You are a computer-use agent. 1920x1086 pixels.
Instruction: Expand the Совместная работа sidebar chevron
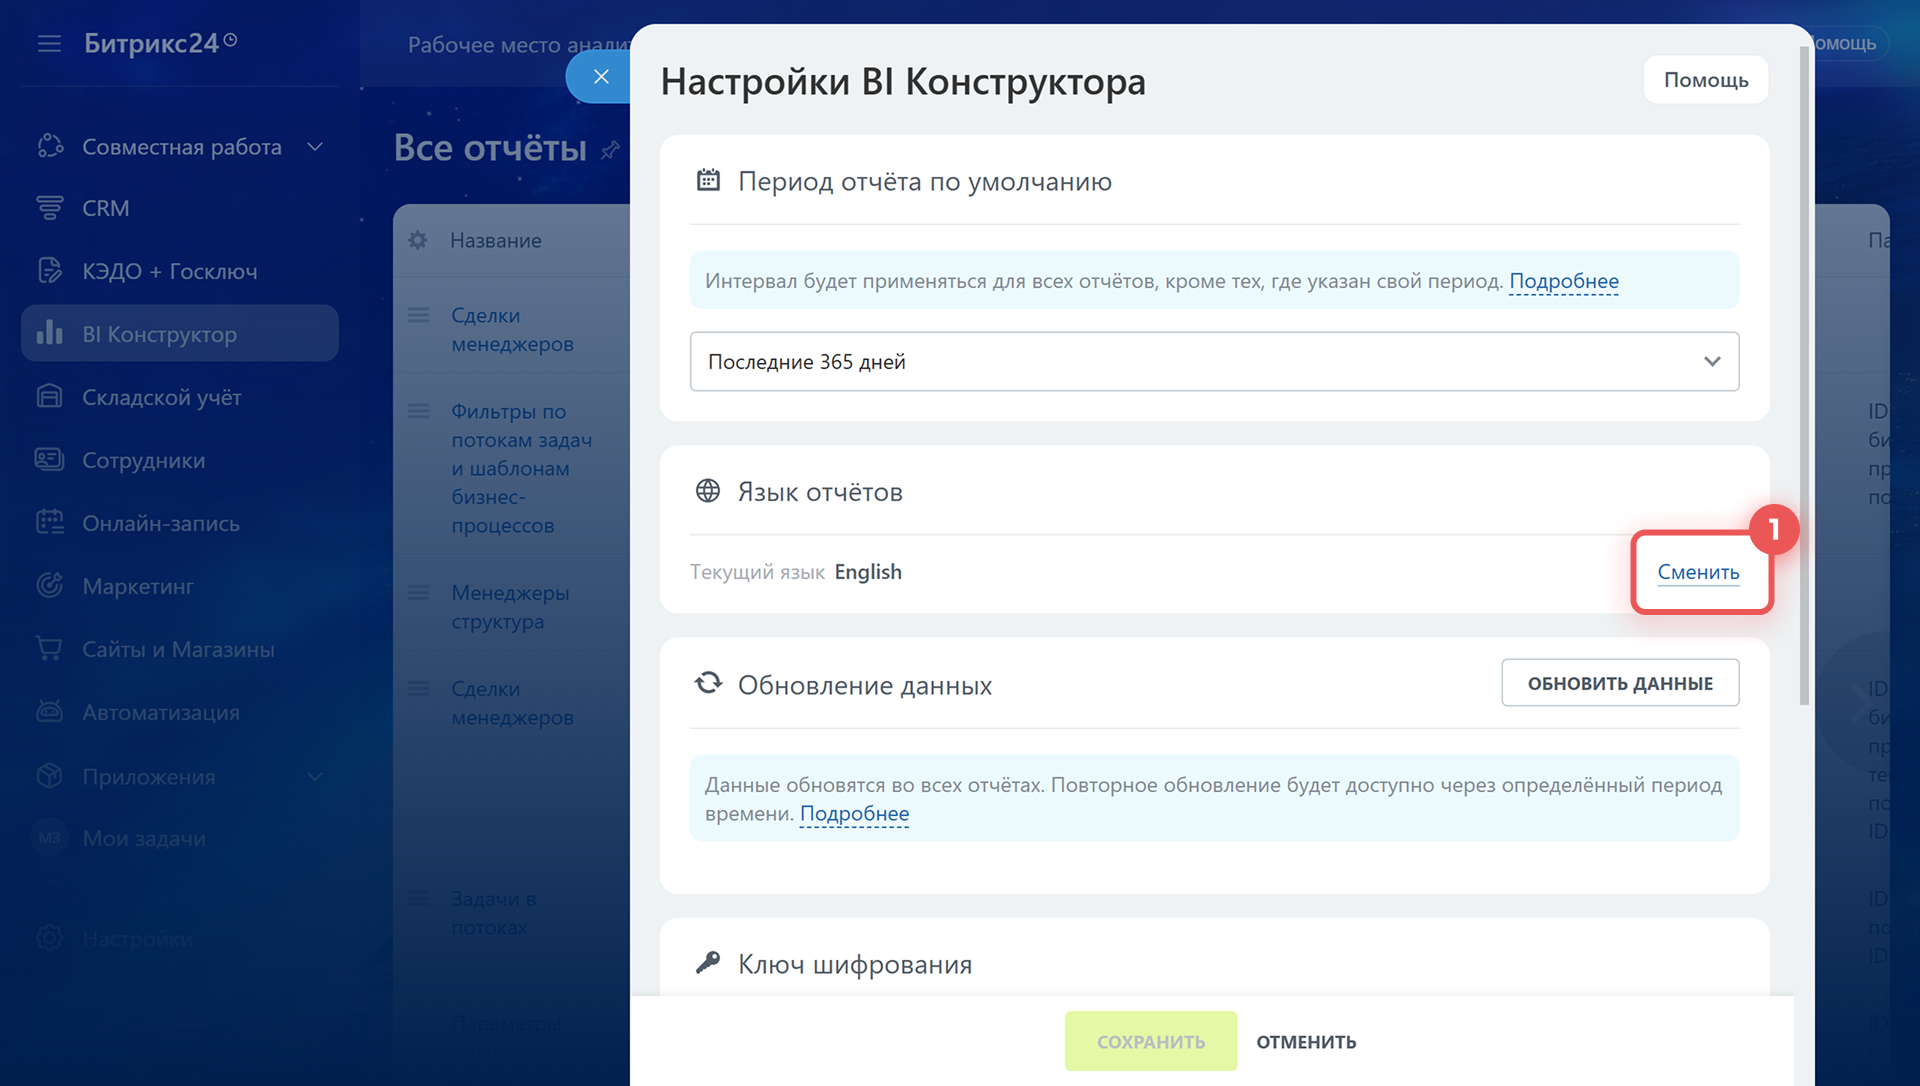315,147
